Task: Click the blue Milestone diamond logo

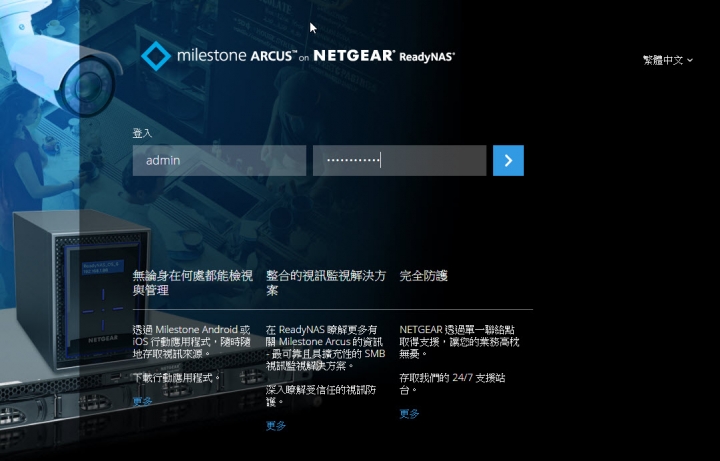Action: [x=156, y=56]
